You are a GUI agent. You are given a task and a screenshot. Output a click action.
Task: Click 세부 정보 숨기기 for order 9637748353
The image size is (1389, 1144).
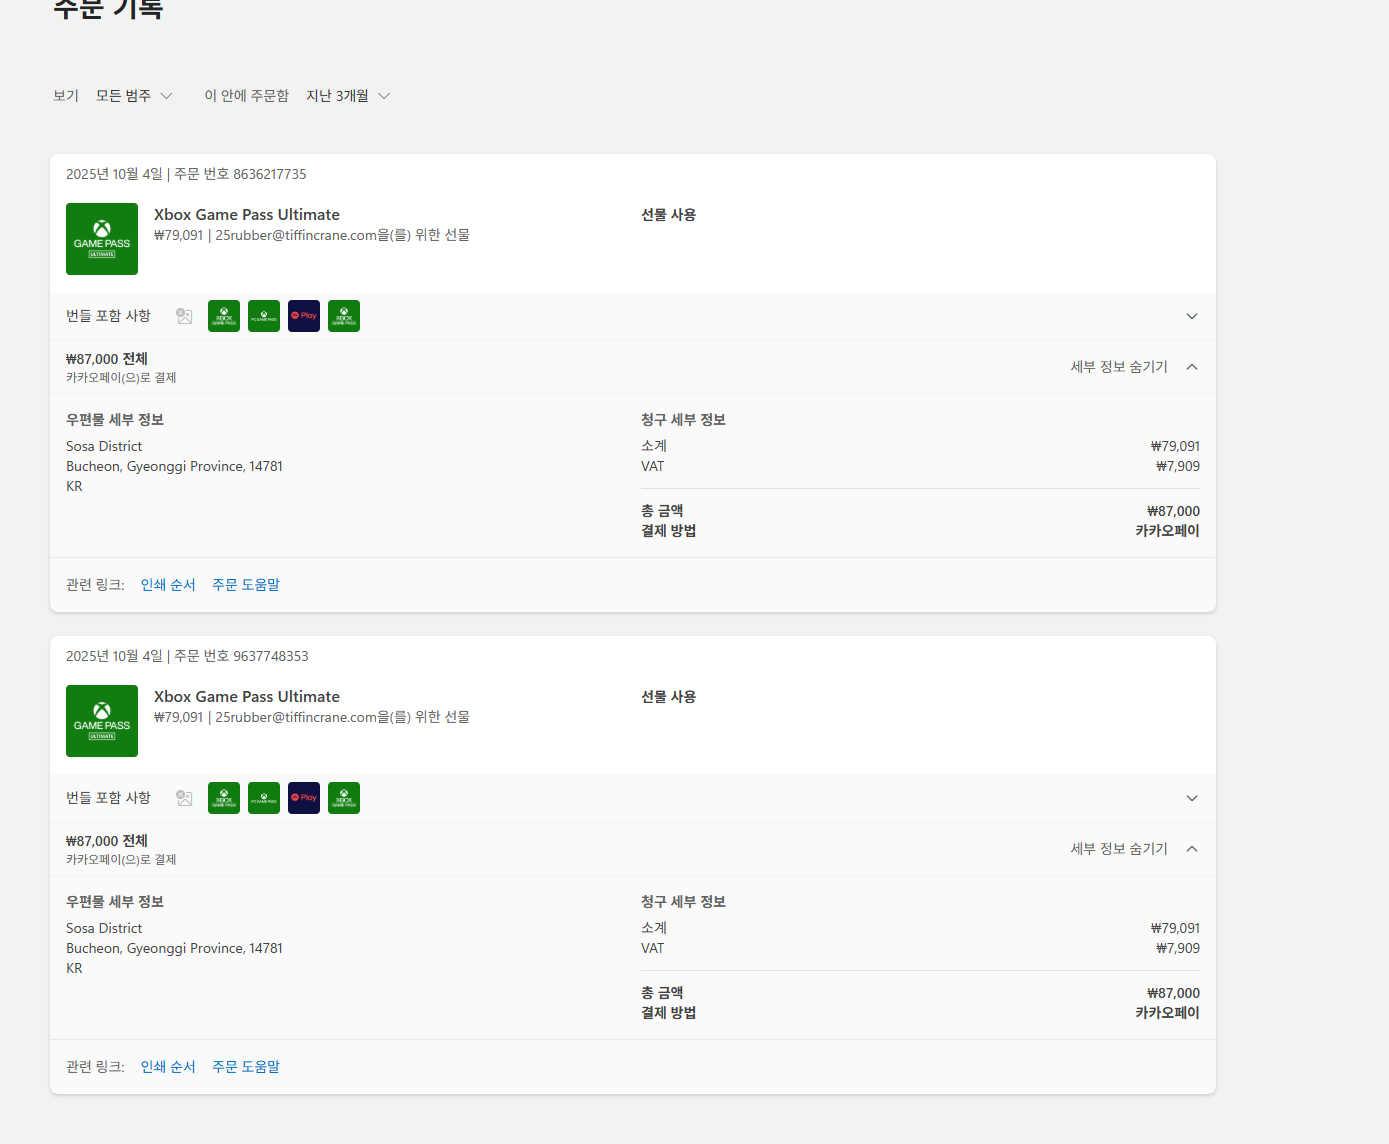(1119, 849)
